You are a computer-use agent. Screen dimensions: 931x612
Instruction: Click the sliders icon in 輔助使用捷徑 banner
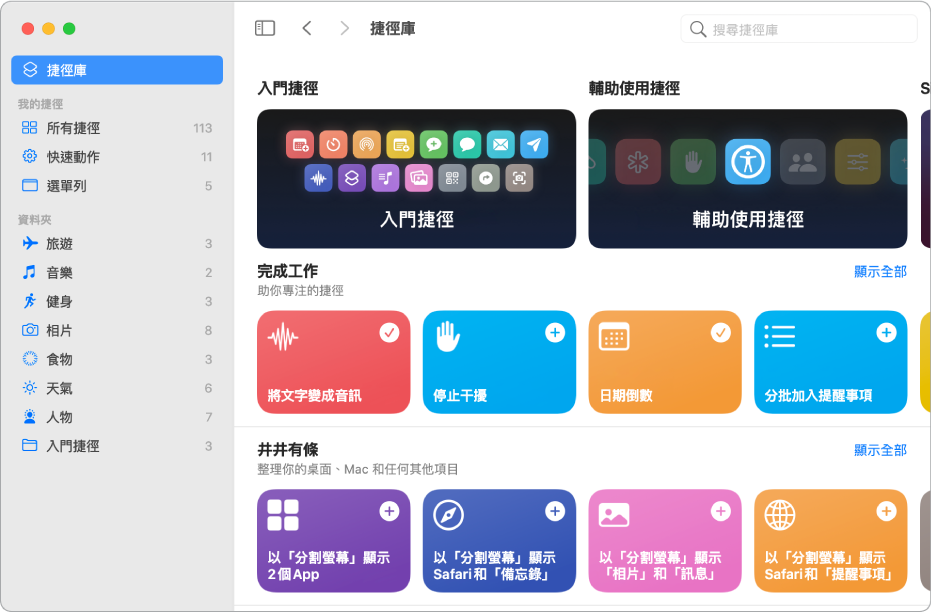click(857, 161)
